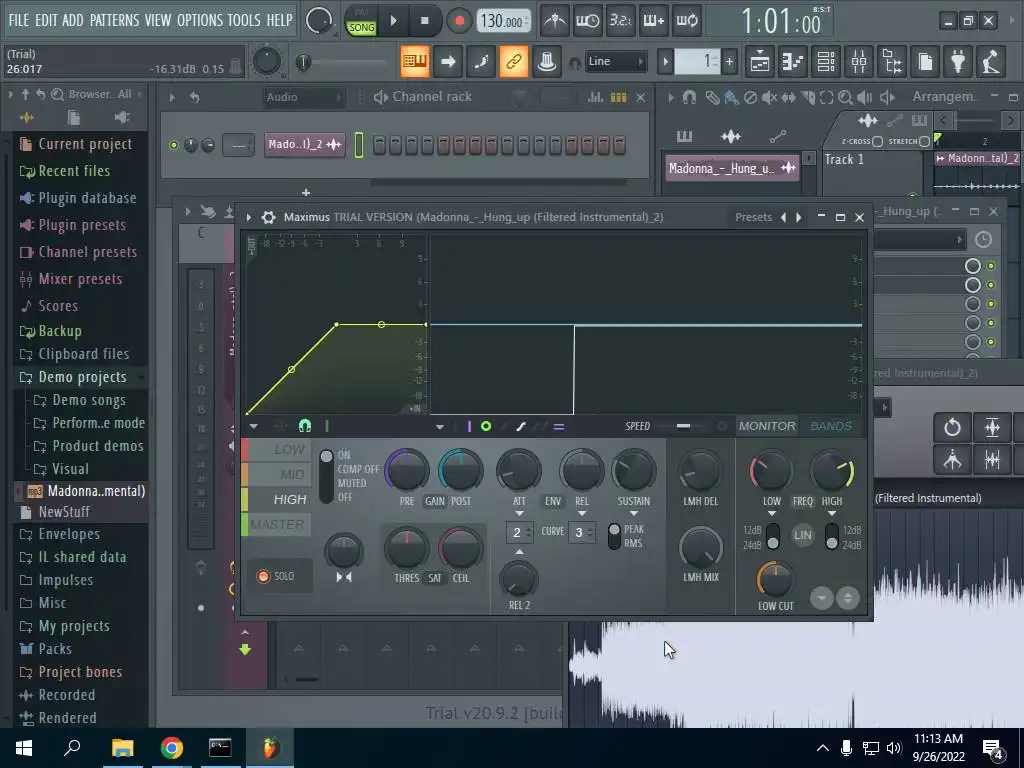Open the Browser tree view icon
Screen dimensions: 1024x768
click(892, 62)
